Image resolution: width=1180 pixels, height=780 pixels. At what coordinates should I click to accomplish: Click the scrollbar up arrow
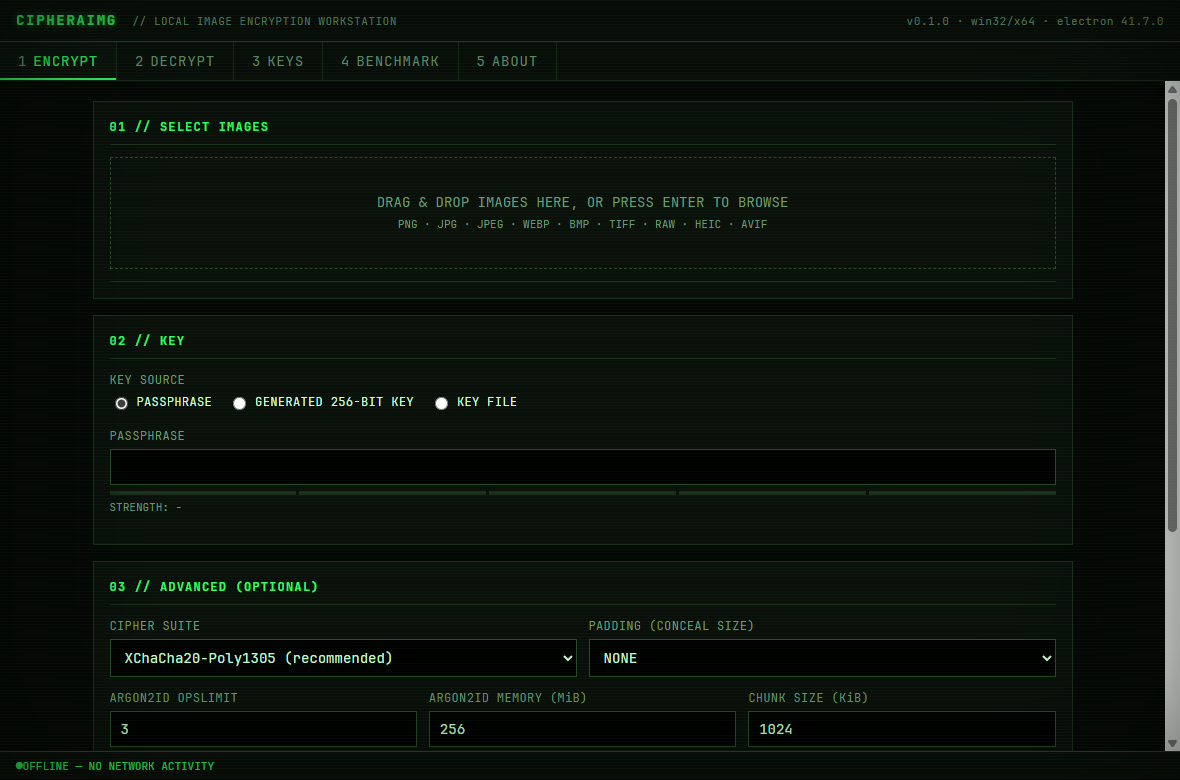tap(1172, 89)
